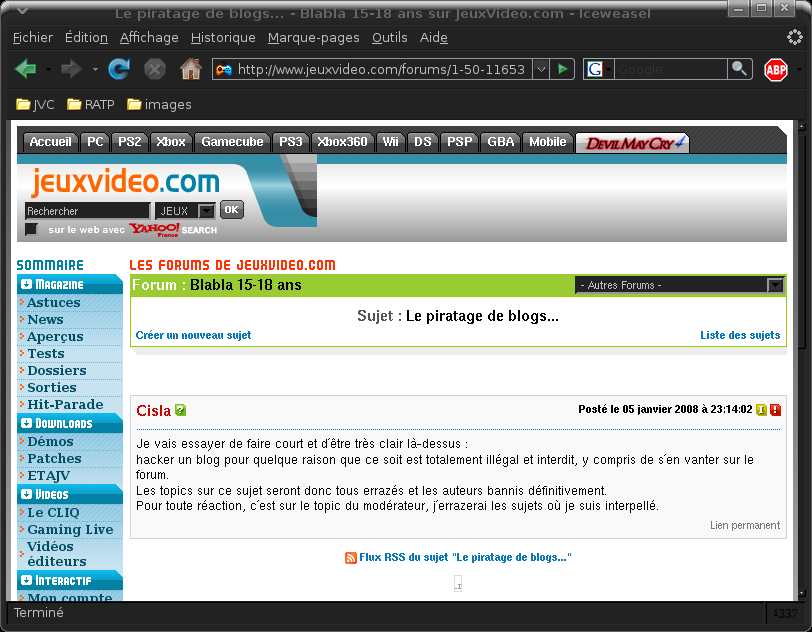Viewport: 812px width, 632px height.
Task: Click the Devil May Cry banner tab
Action: [x=632, y=143]
